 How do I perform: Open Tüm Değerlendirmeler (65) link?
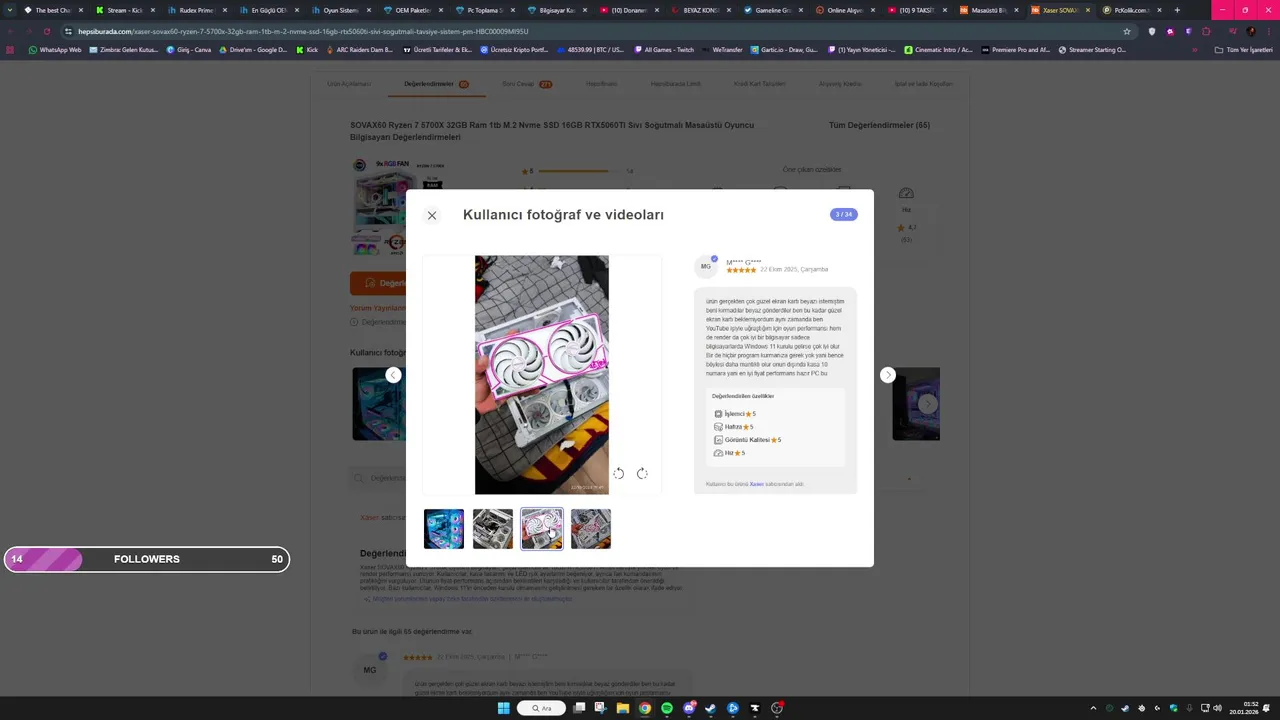click(x=879, y=125)
